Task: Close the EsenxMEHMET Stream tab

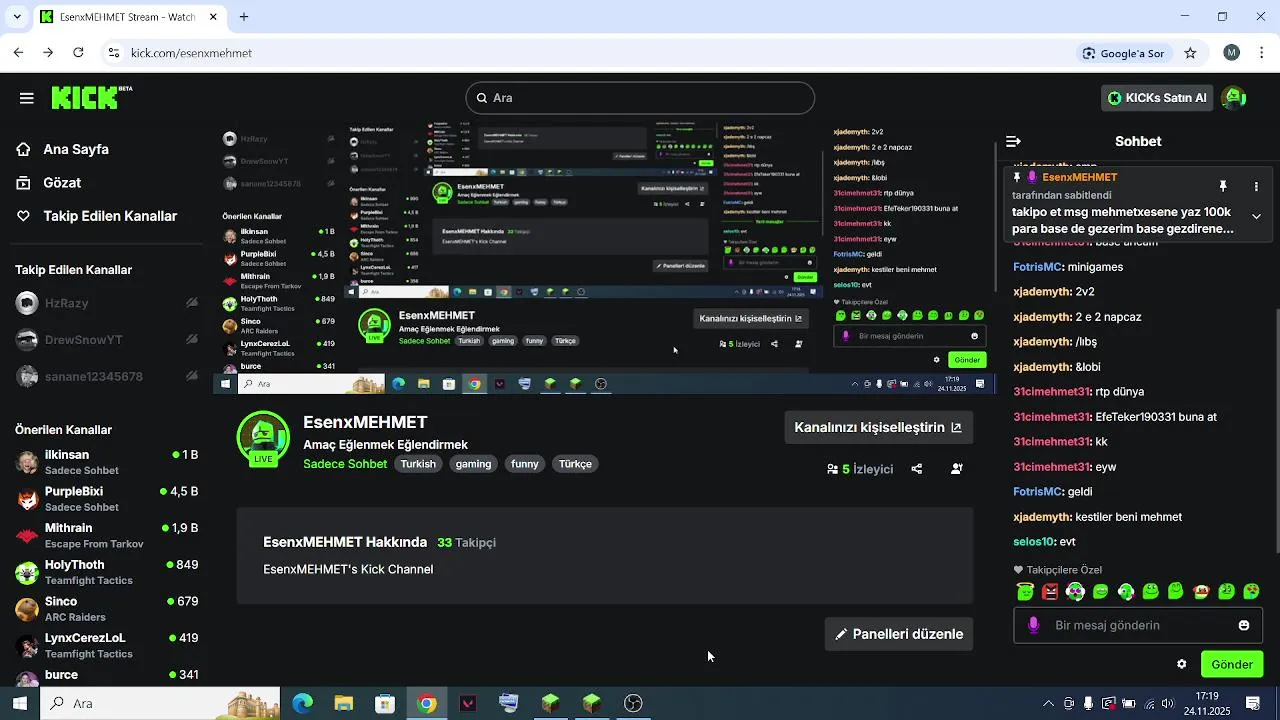Action: pyautogui.click(x=213, y=17)
